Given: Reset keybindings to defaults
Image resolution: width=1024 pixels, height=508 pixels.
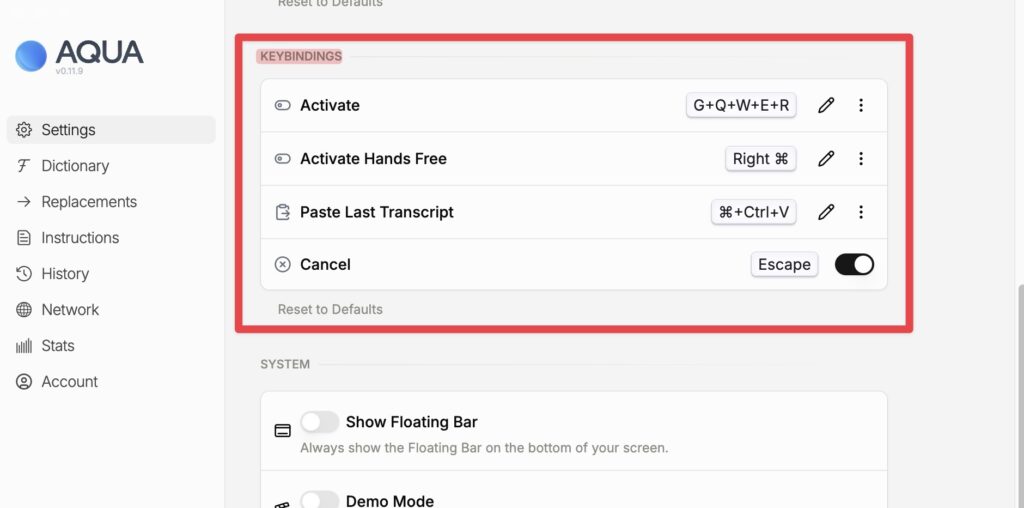Looking at the screenshot, I should [330, 309].
